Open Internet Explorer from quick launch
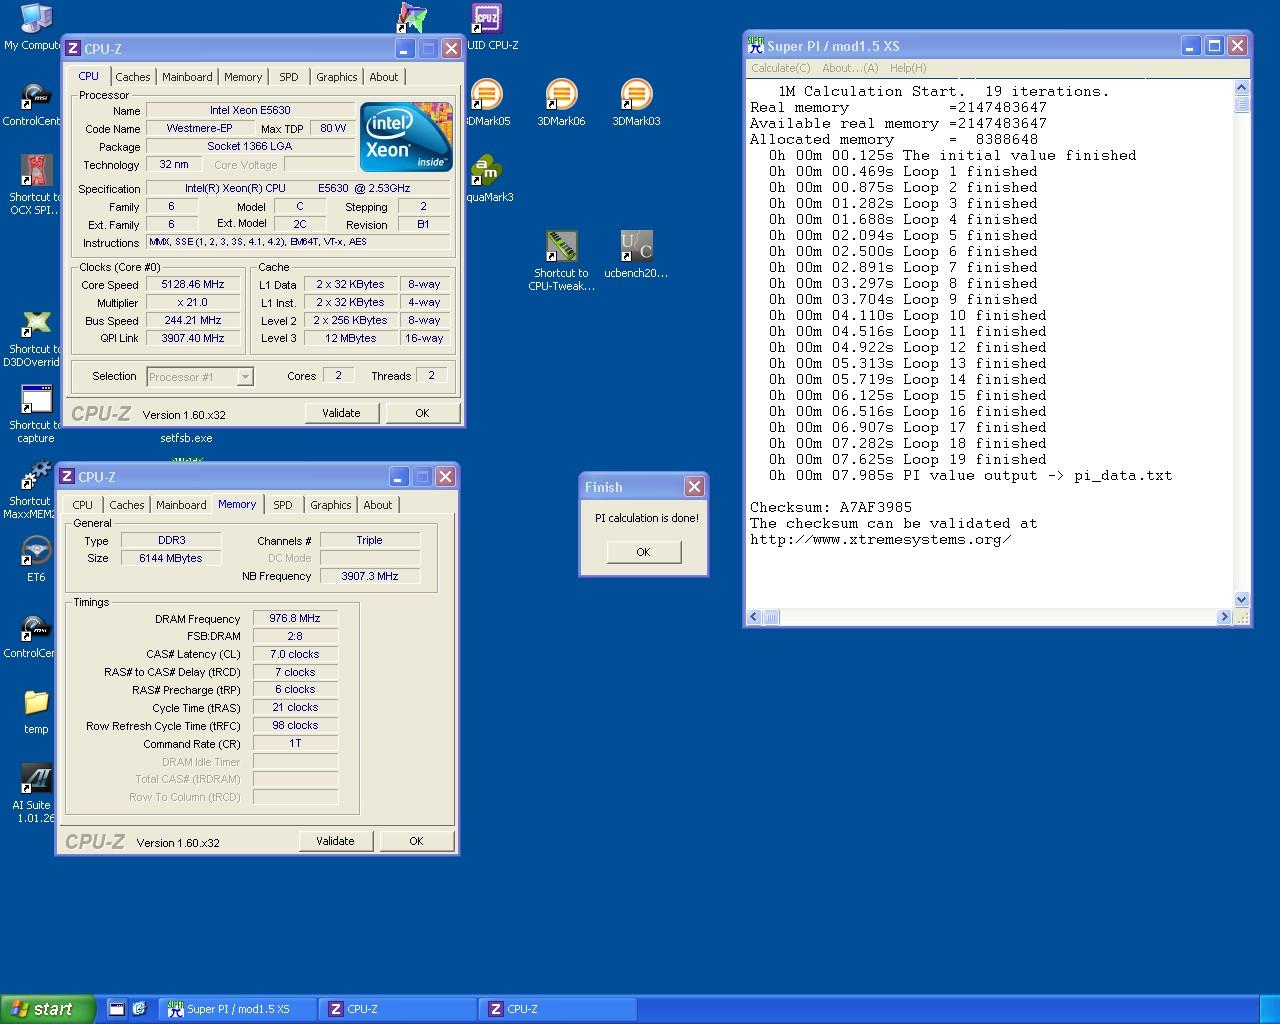Screen dimensions: 1280x1024 139,1009
